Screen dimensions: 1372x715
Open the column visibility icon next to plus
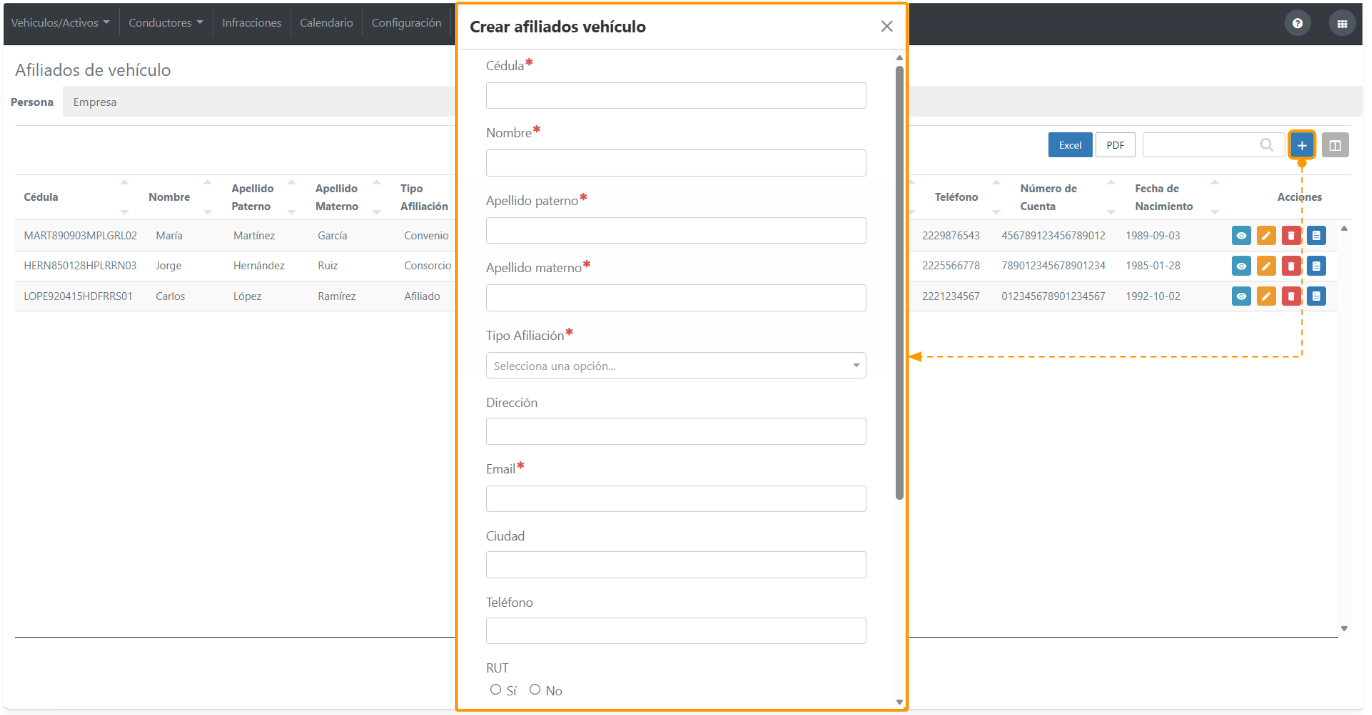click(1335, 145)
